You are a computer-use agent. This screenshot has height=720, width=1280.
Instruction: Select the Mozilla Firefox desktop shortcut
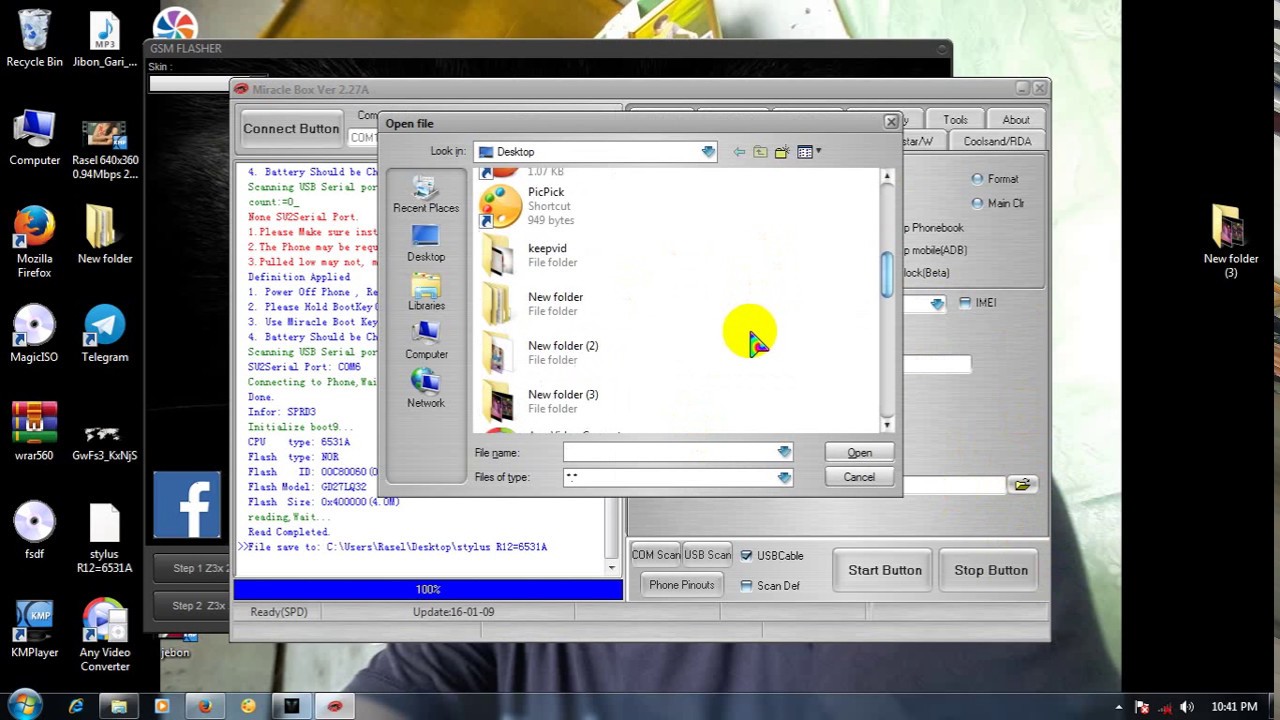pos(34,241)
